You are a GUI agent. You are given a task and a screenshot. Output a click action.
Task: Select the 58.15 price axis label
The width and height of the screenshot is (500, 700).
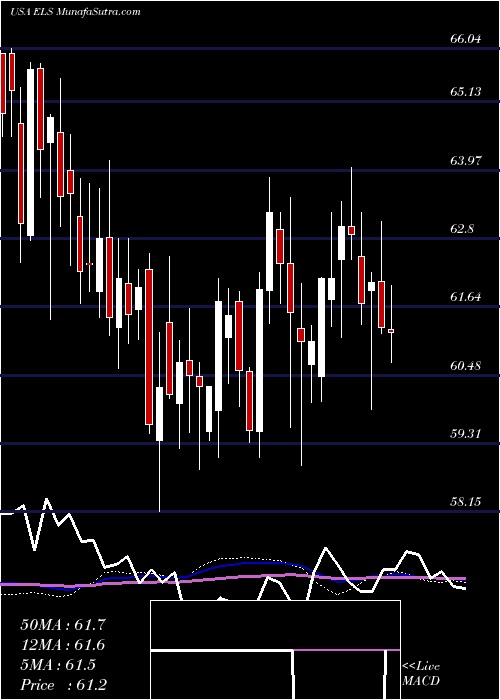tap(466, 502)
